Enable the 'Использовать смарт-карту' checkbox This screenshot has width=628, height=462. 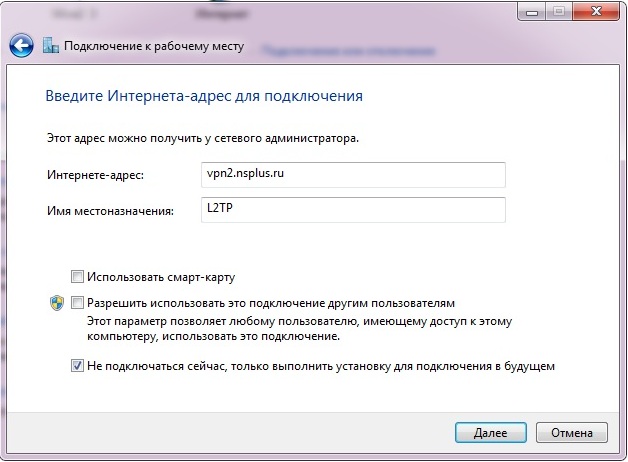click(77, 277)
